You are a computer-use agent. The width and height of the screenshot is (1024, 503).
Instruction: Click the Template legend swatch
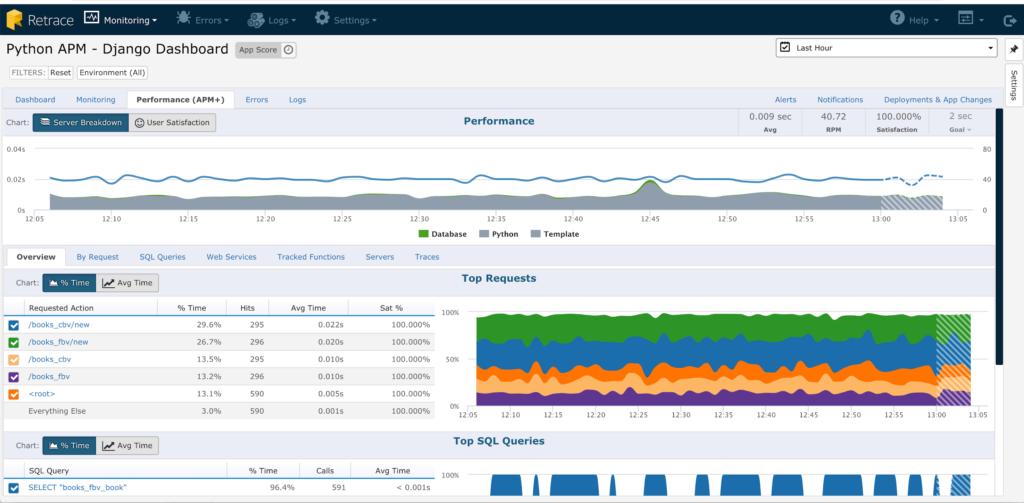pyautogui.click(x=536, y=234)
